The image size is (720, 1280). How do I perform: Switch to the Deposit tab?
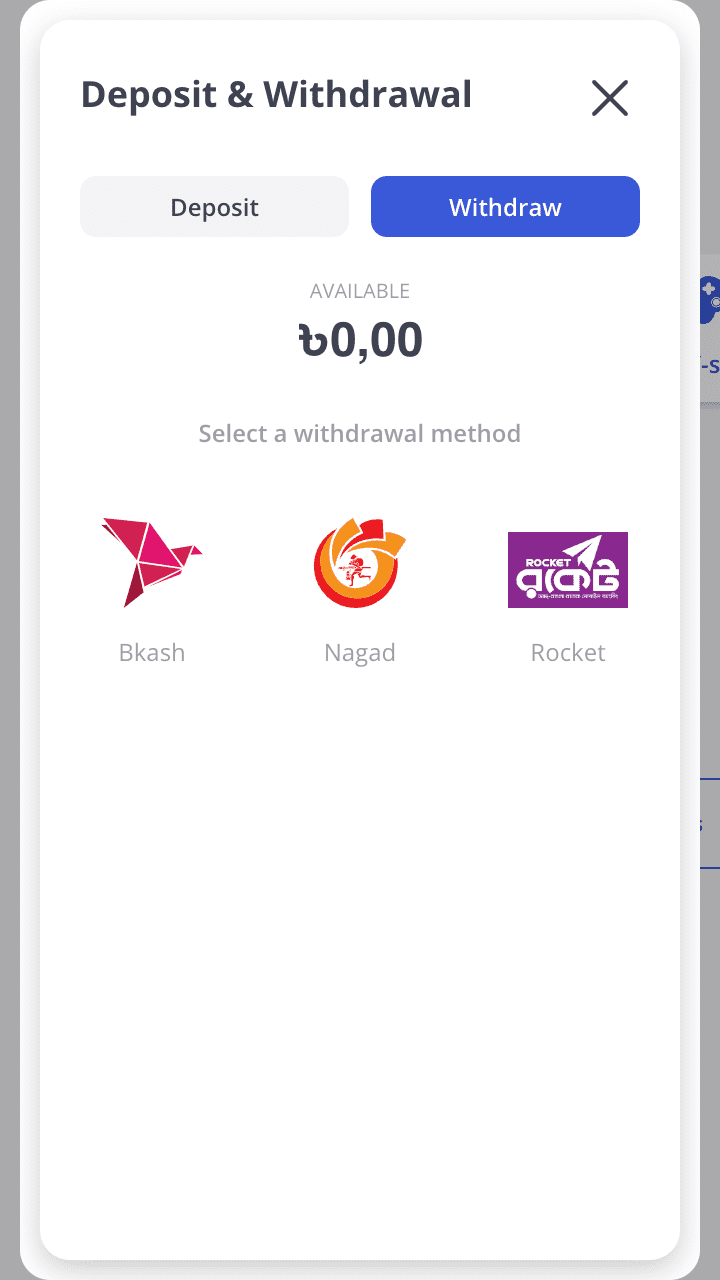point(214,207)
